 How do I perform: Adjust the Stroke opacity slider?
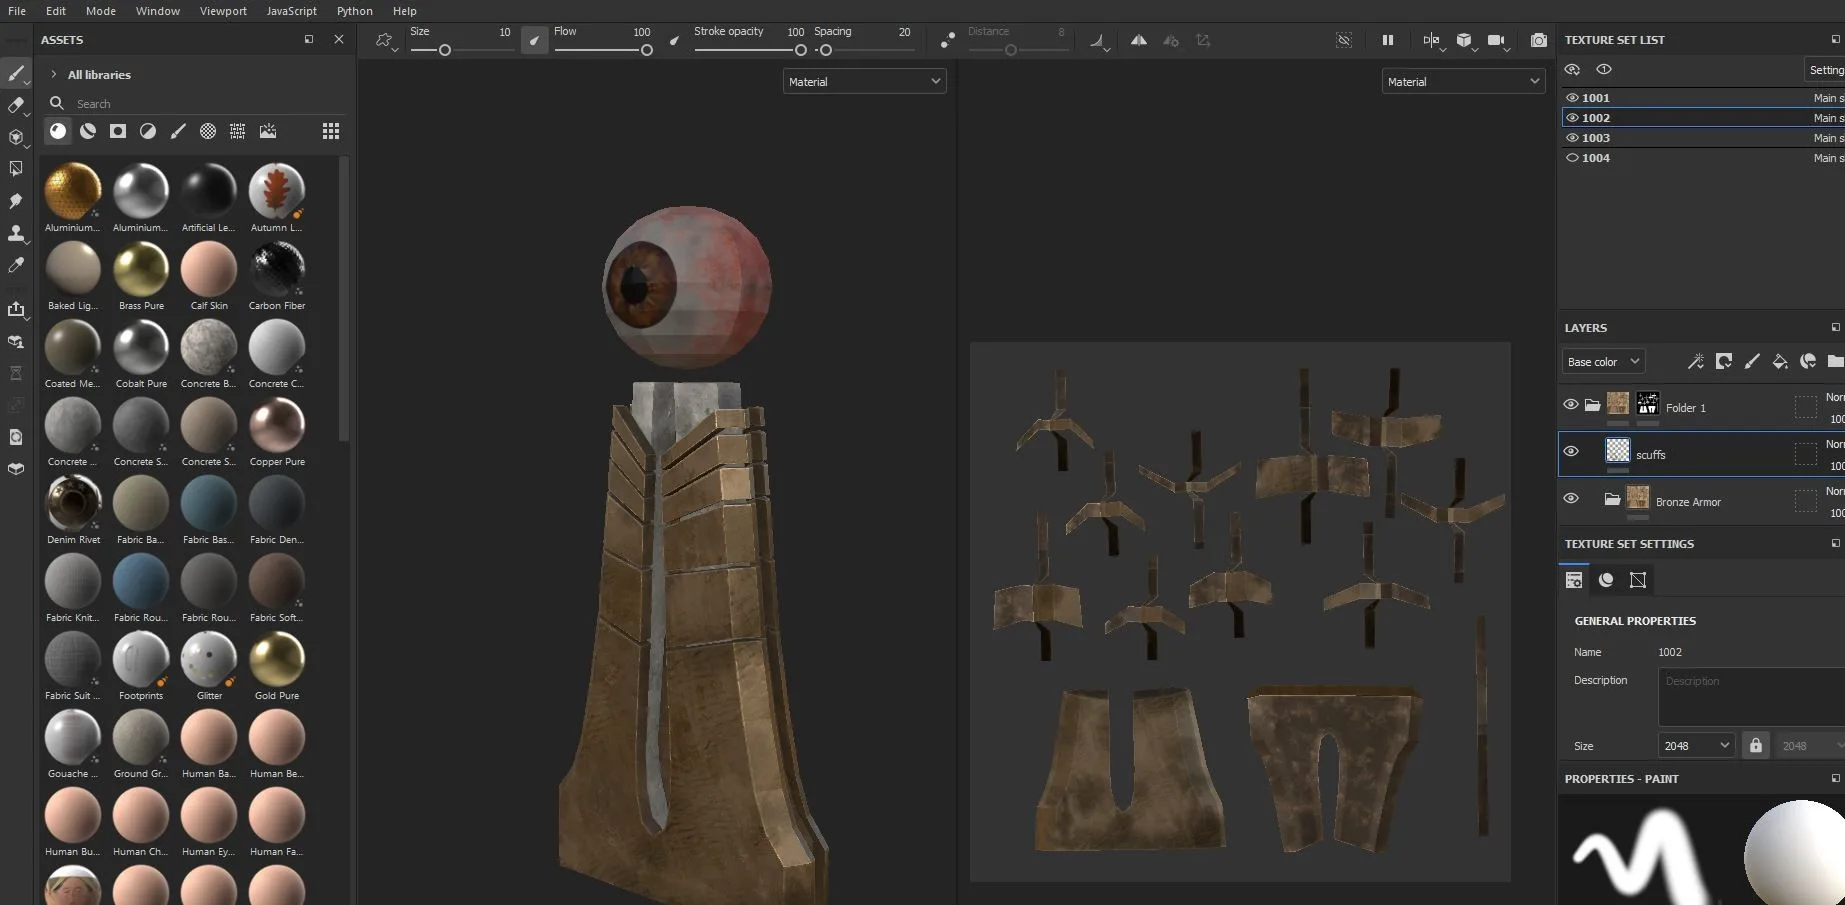click(x=751, y=50)
